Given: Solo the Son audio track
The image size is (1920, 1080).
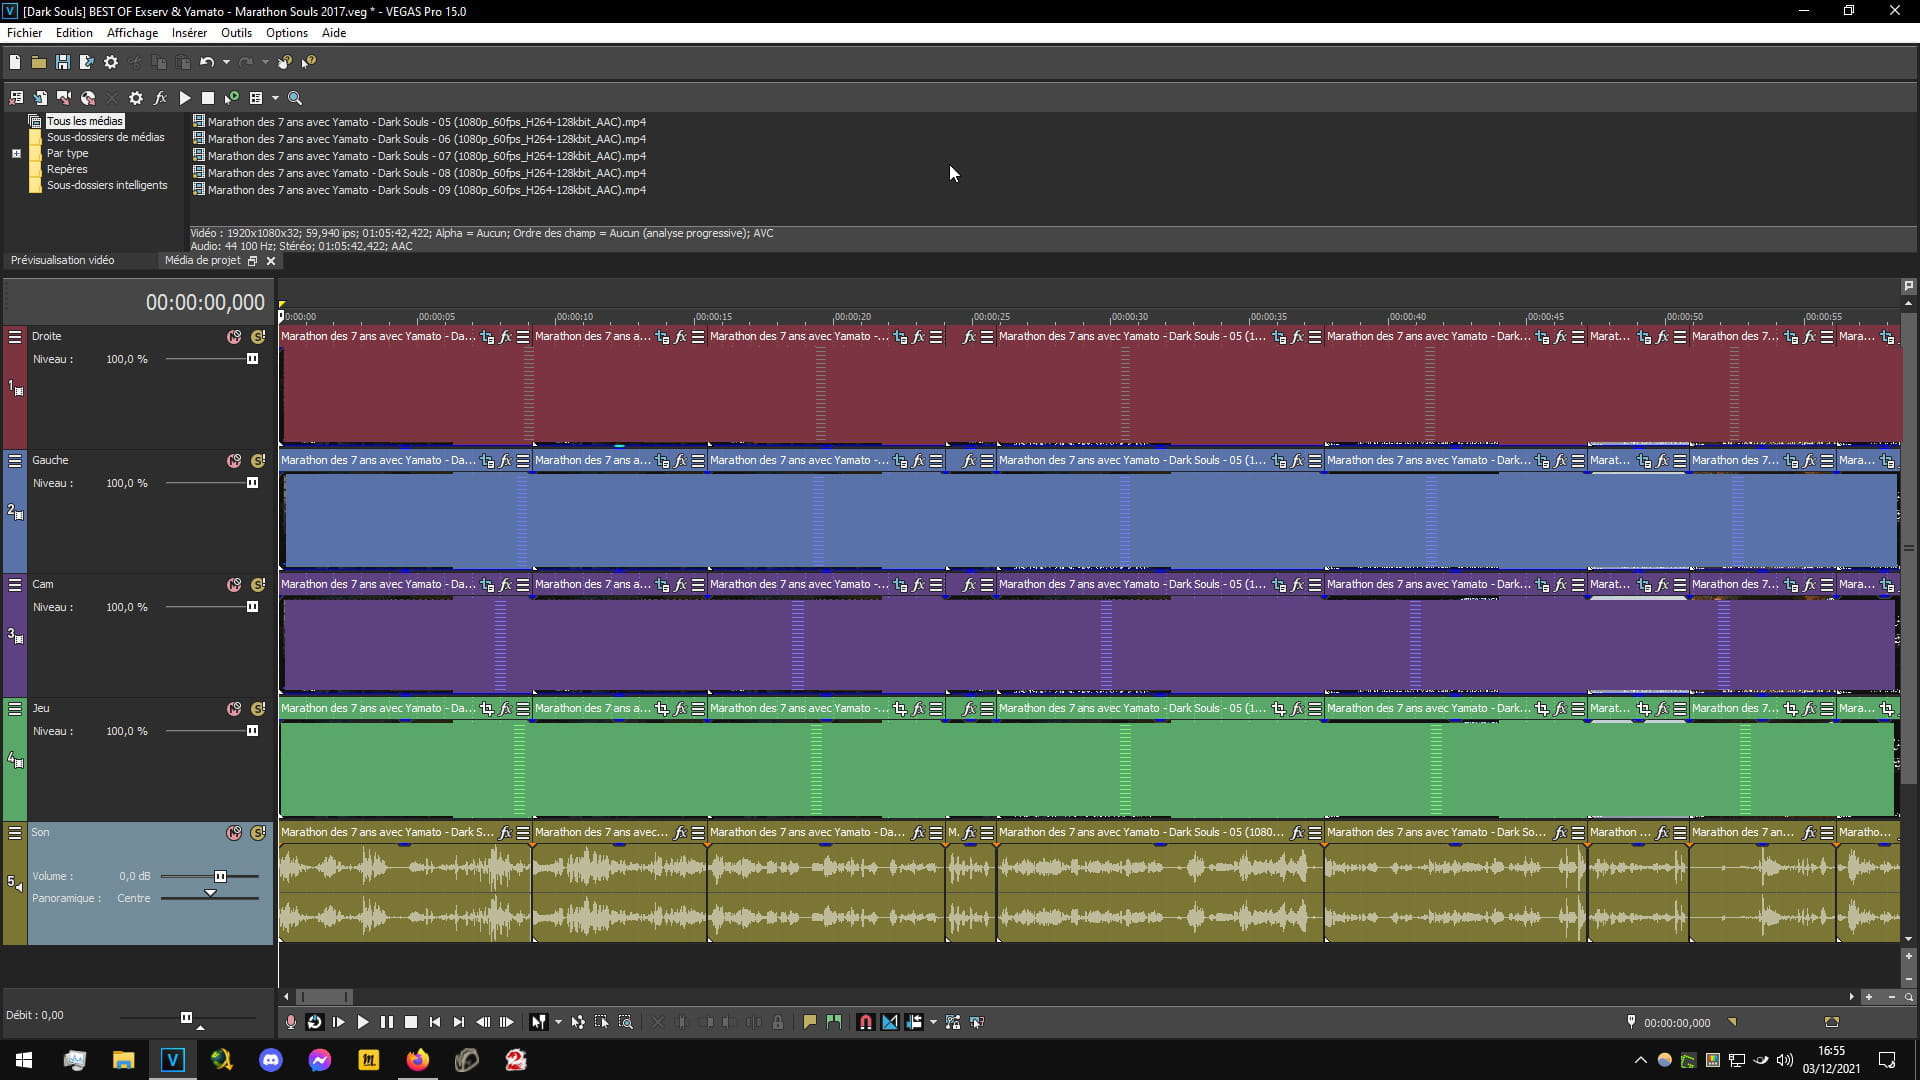Looking at the screenshot, I should pyautogui.click(x=258, y=833).
